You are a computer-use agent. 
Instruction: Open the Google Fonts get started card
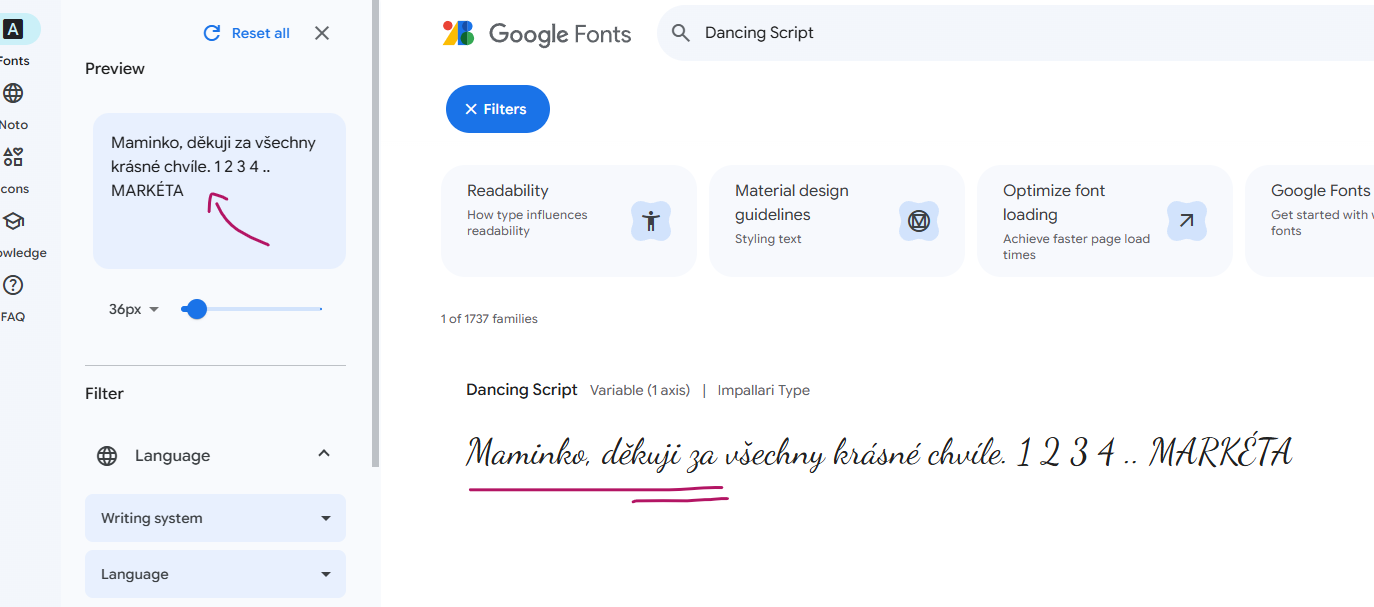(1310, 221)
